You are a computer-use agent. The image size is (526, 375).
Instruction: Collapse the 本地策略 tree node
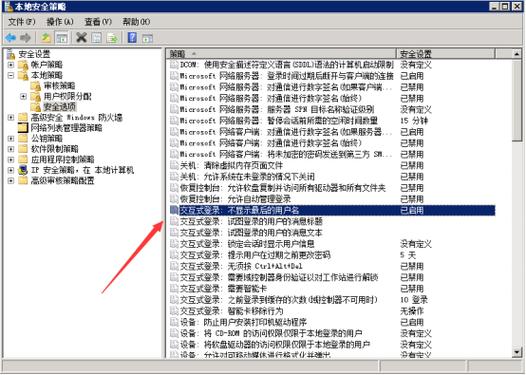pos(11,75)
